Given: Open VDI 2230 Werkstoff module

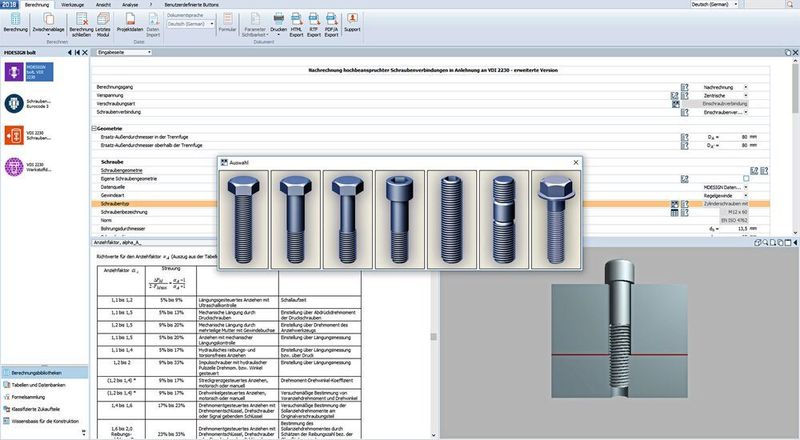Looking at the screenshot, I should [x=28, y=167].
